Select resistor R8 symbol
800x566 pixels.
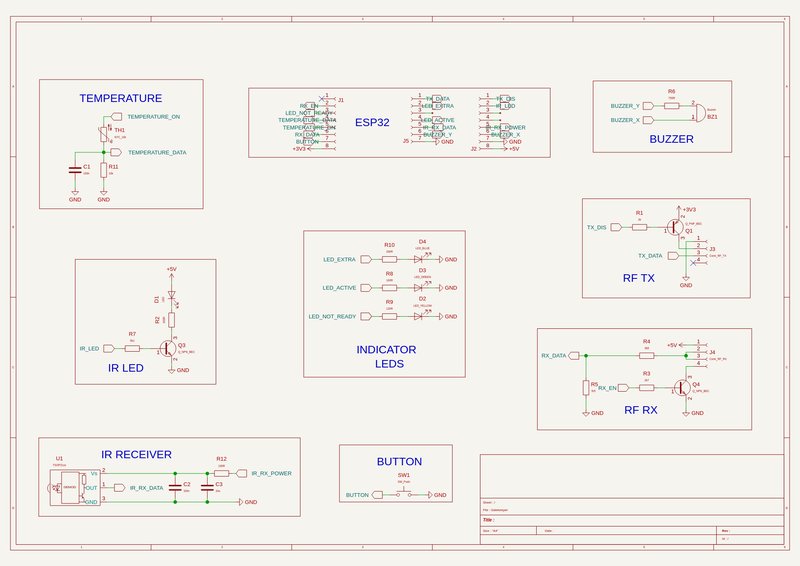tap(389, 288)
